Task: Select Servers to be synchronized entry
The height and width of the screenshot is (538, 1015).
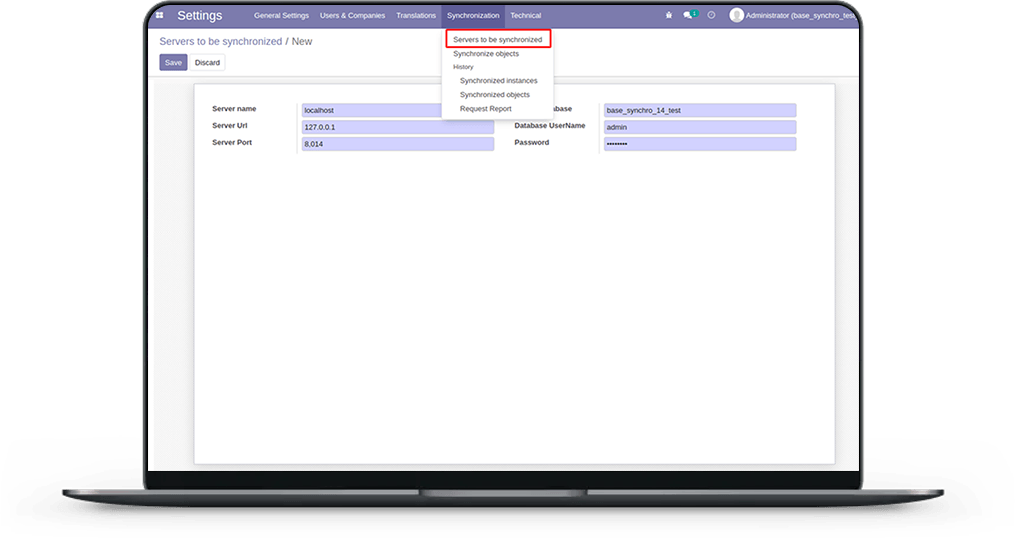Action: (x=498, y=39)
